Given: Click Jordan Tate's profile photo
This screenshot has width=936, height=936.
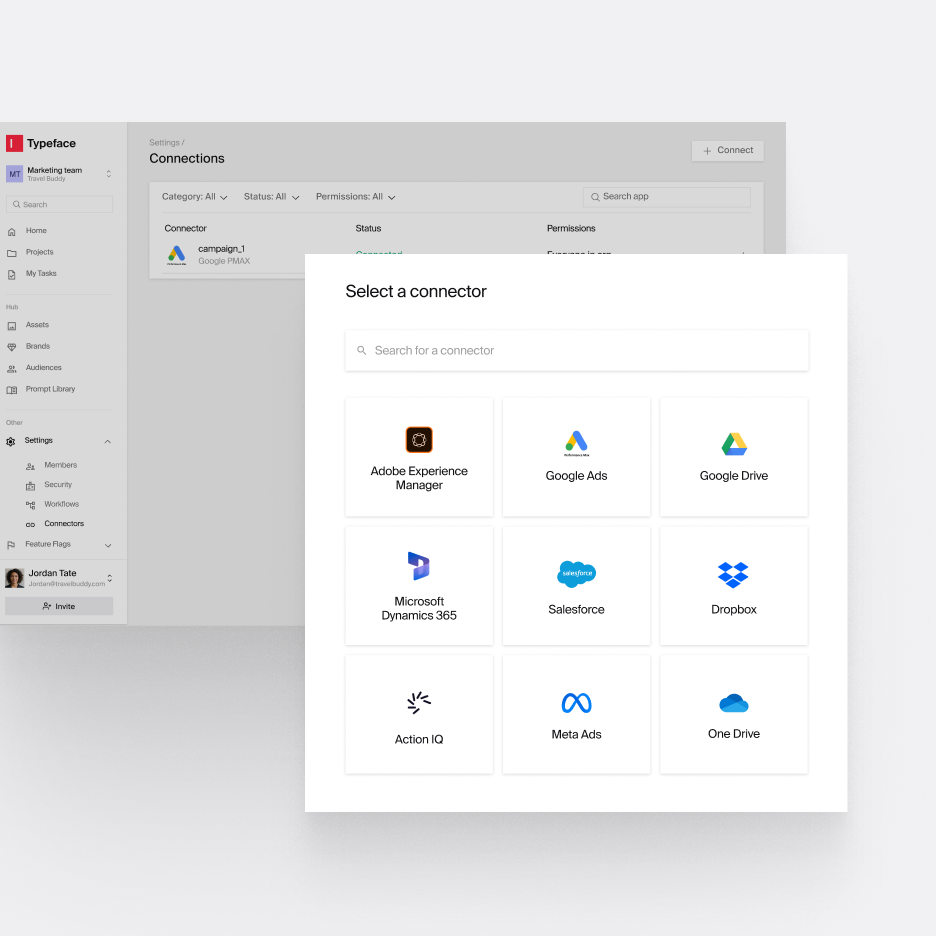Looking at the screenshot, I should [14, 578].
